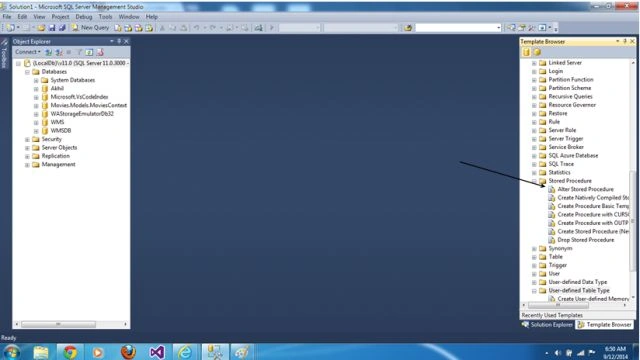The height and width of the screenshot is (360, 640).
Task: Open the Help menu
Action: tap(152, 17)
